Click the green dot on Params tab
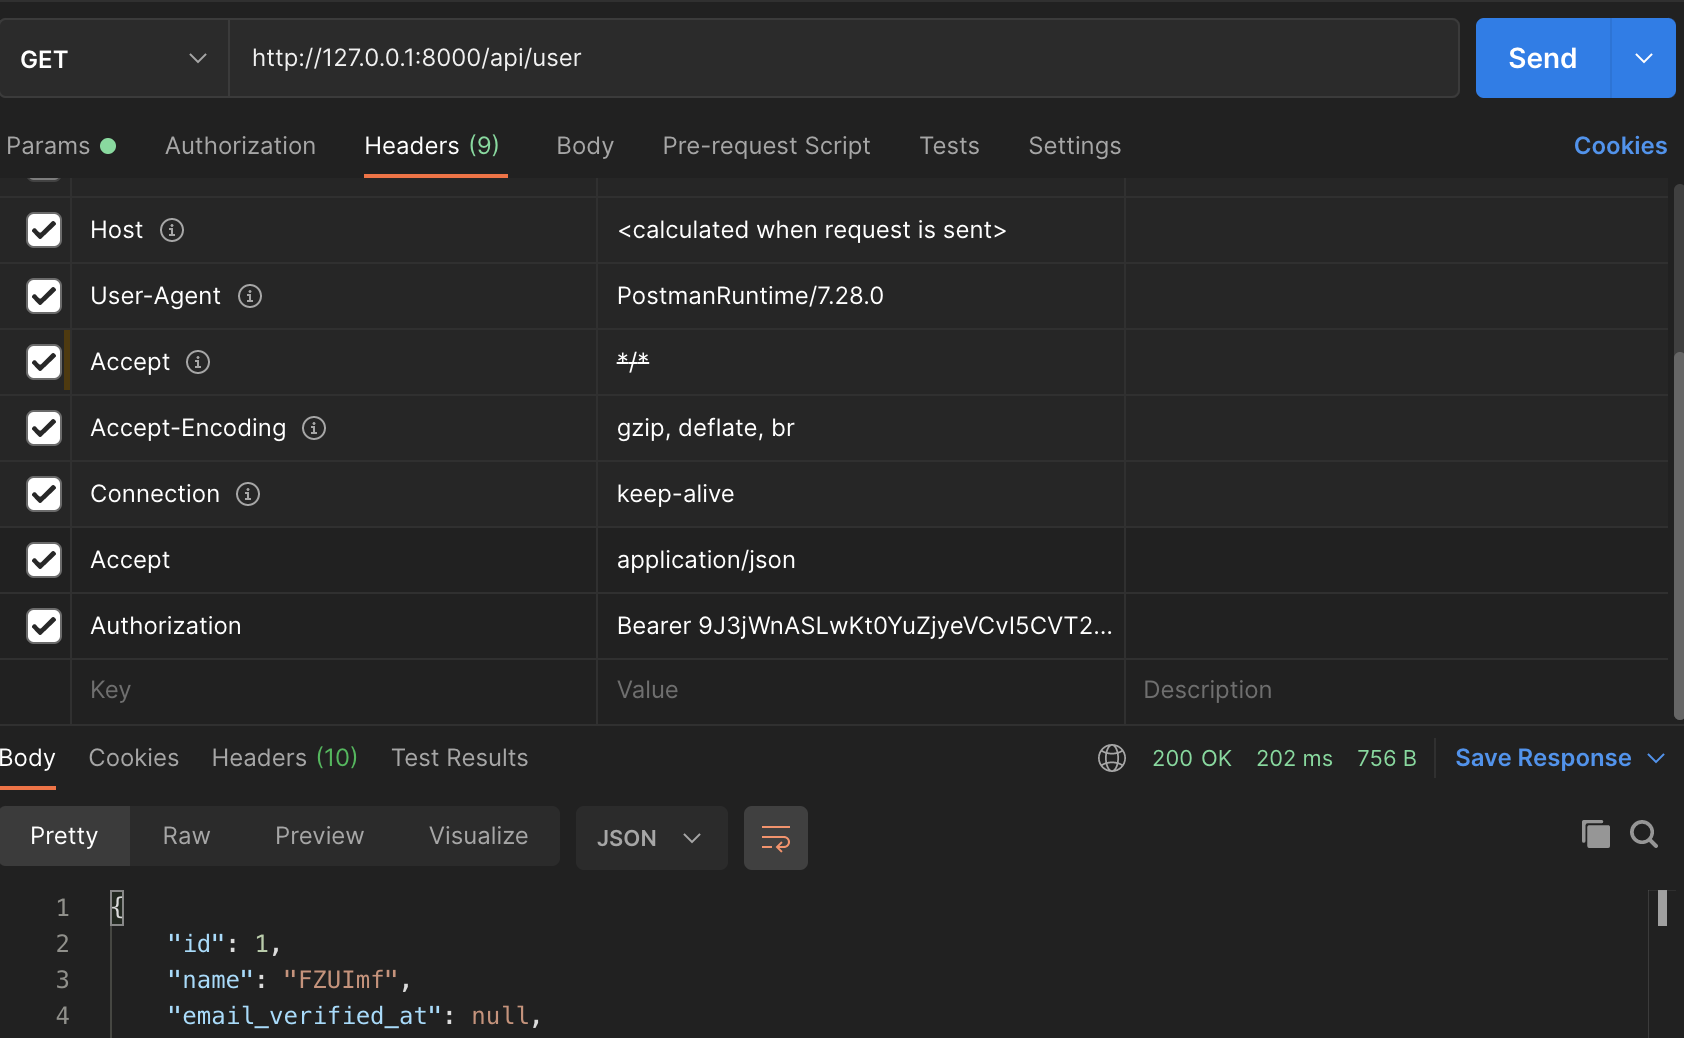1684x1038 pixels. tap(107, 145)
